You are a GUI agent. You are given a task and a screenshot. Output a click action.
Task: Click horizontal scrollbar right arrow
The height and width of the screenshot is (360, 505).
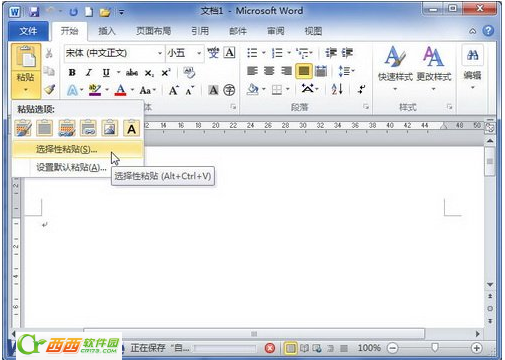[477, 334]
